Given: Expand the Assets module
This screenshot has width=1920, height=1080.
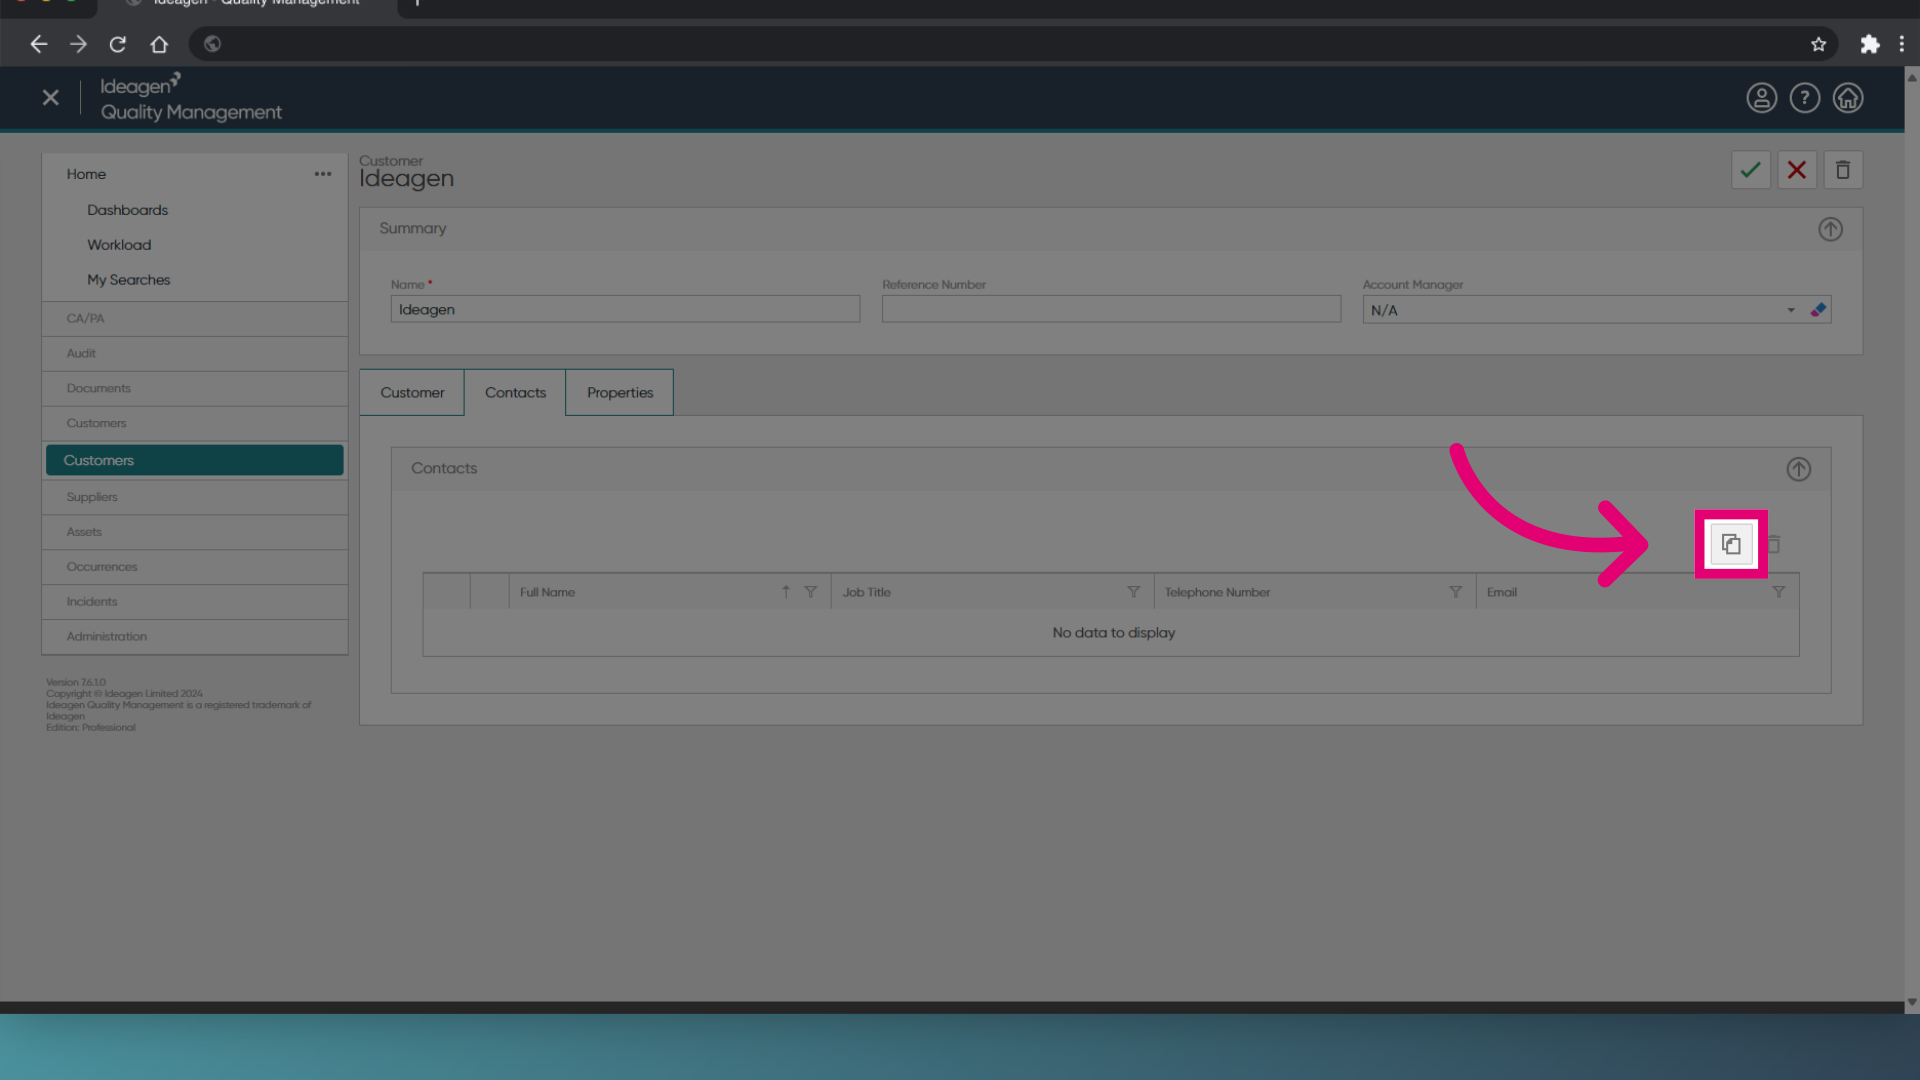Looking at the screenshot, I should click(195, 532).
